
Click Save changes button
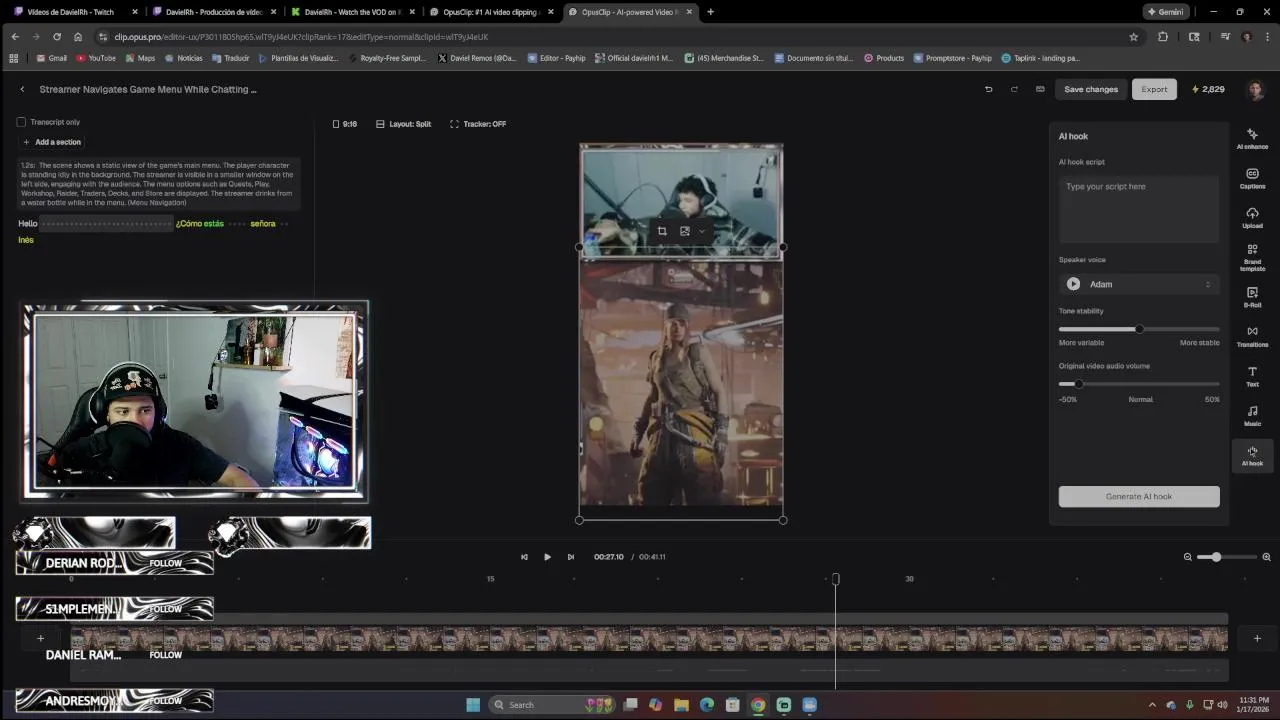pyautogui.click(x=1091, y=89)
